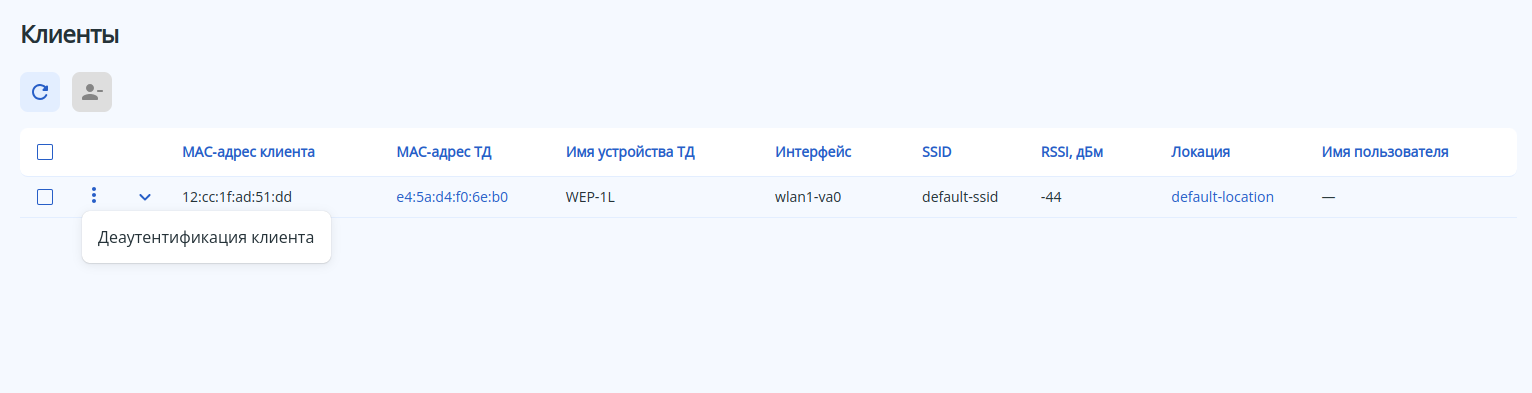Click the deauthenticate user icon button in toolbar
The image size is (1532, 393).
(92, 92)
